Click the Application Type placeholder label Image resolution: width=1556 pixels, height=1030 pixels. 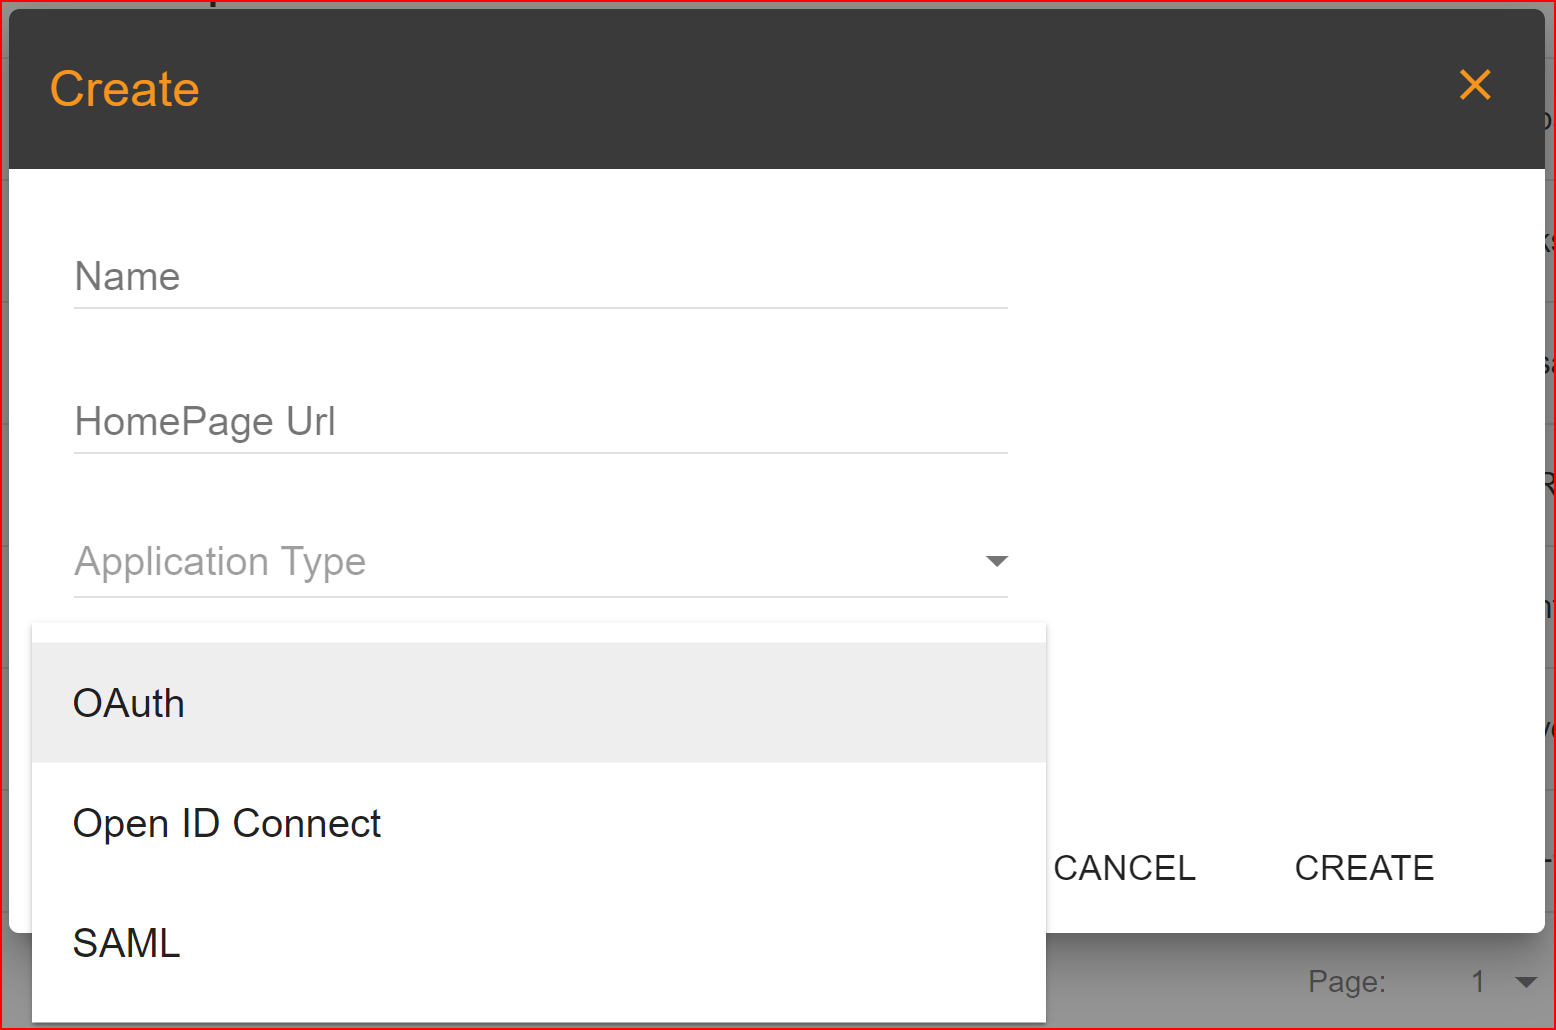pyautogui.click(x=219, y=562)
